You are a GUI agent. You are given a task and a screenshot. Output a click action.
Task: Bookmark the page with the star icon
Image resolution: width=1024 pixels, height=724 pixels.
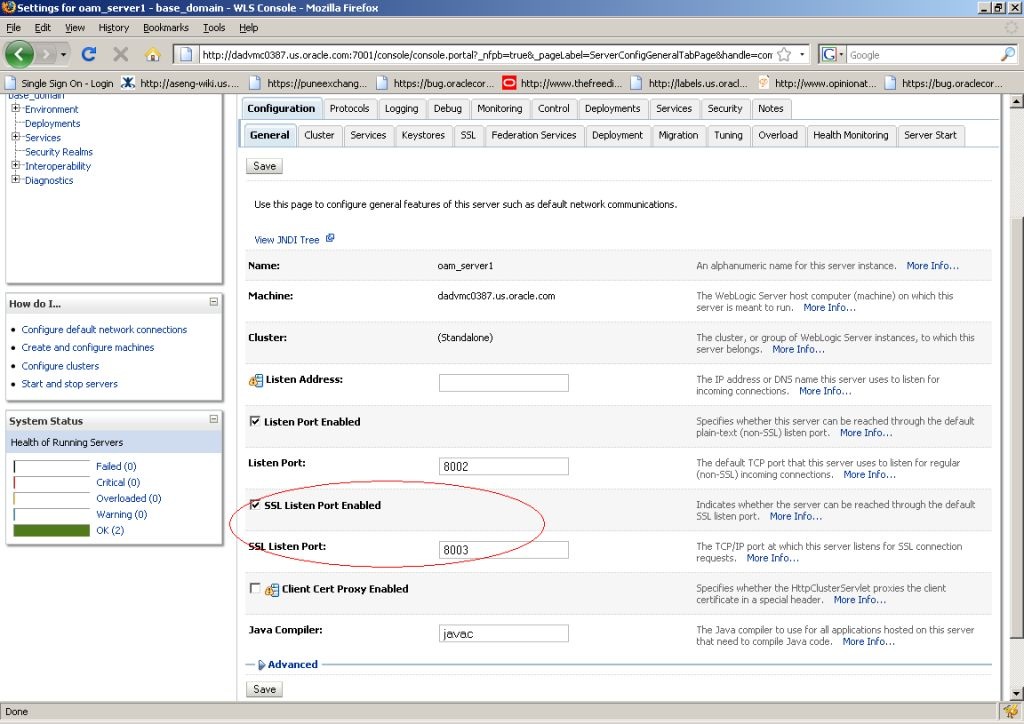coord(784,55)
